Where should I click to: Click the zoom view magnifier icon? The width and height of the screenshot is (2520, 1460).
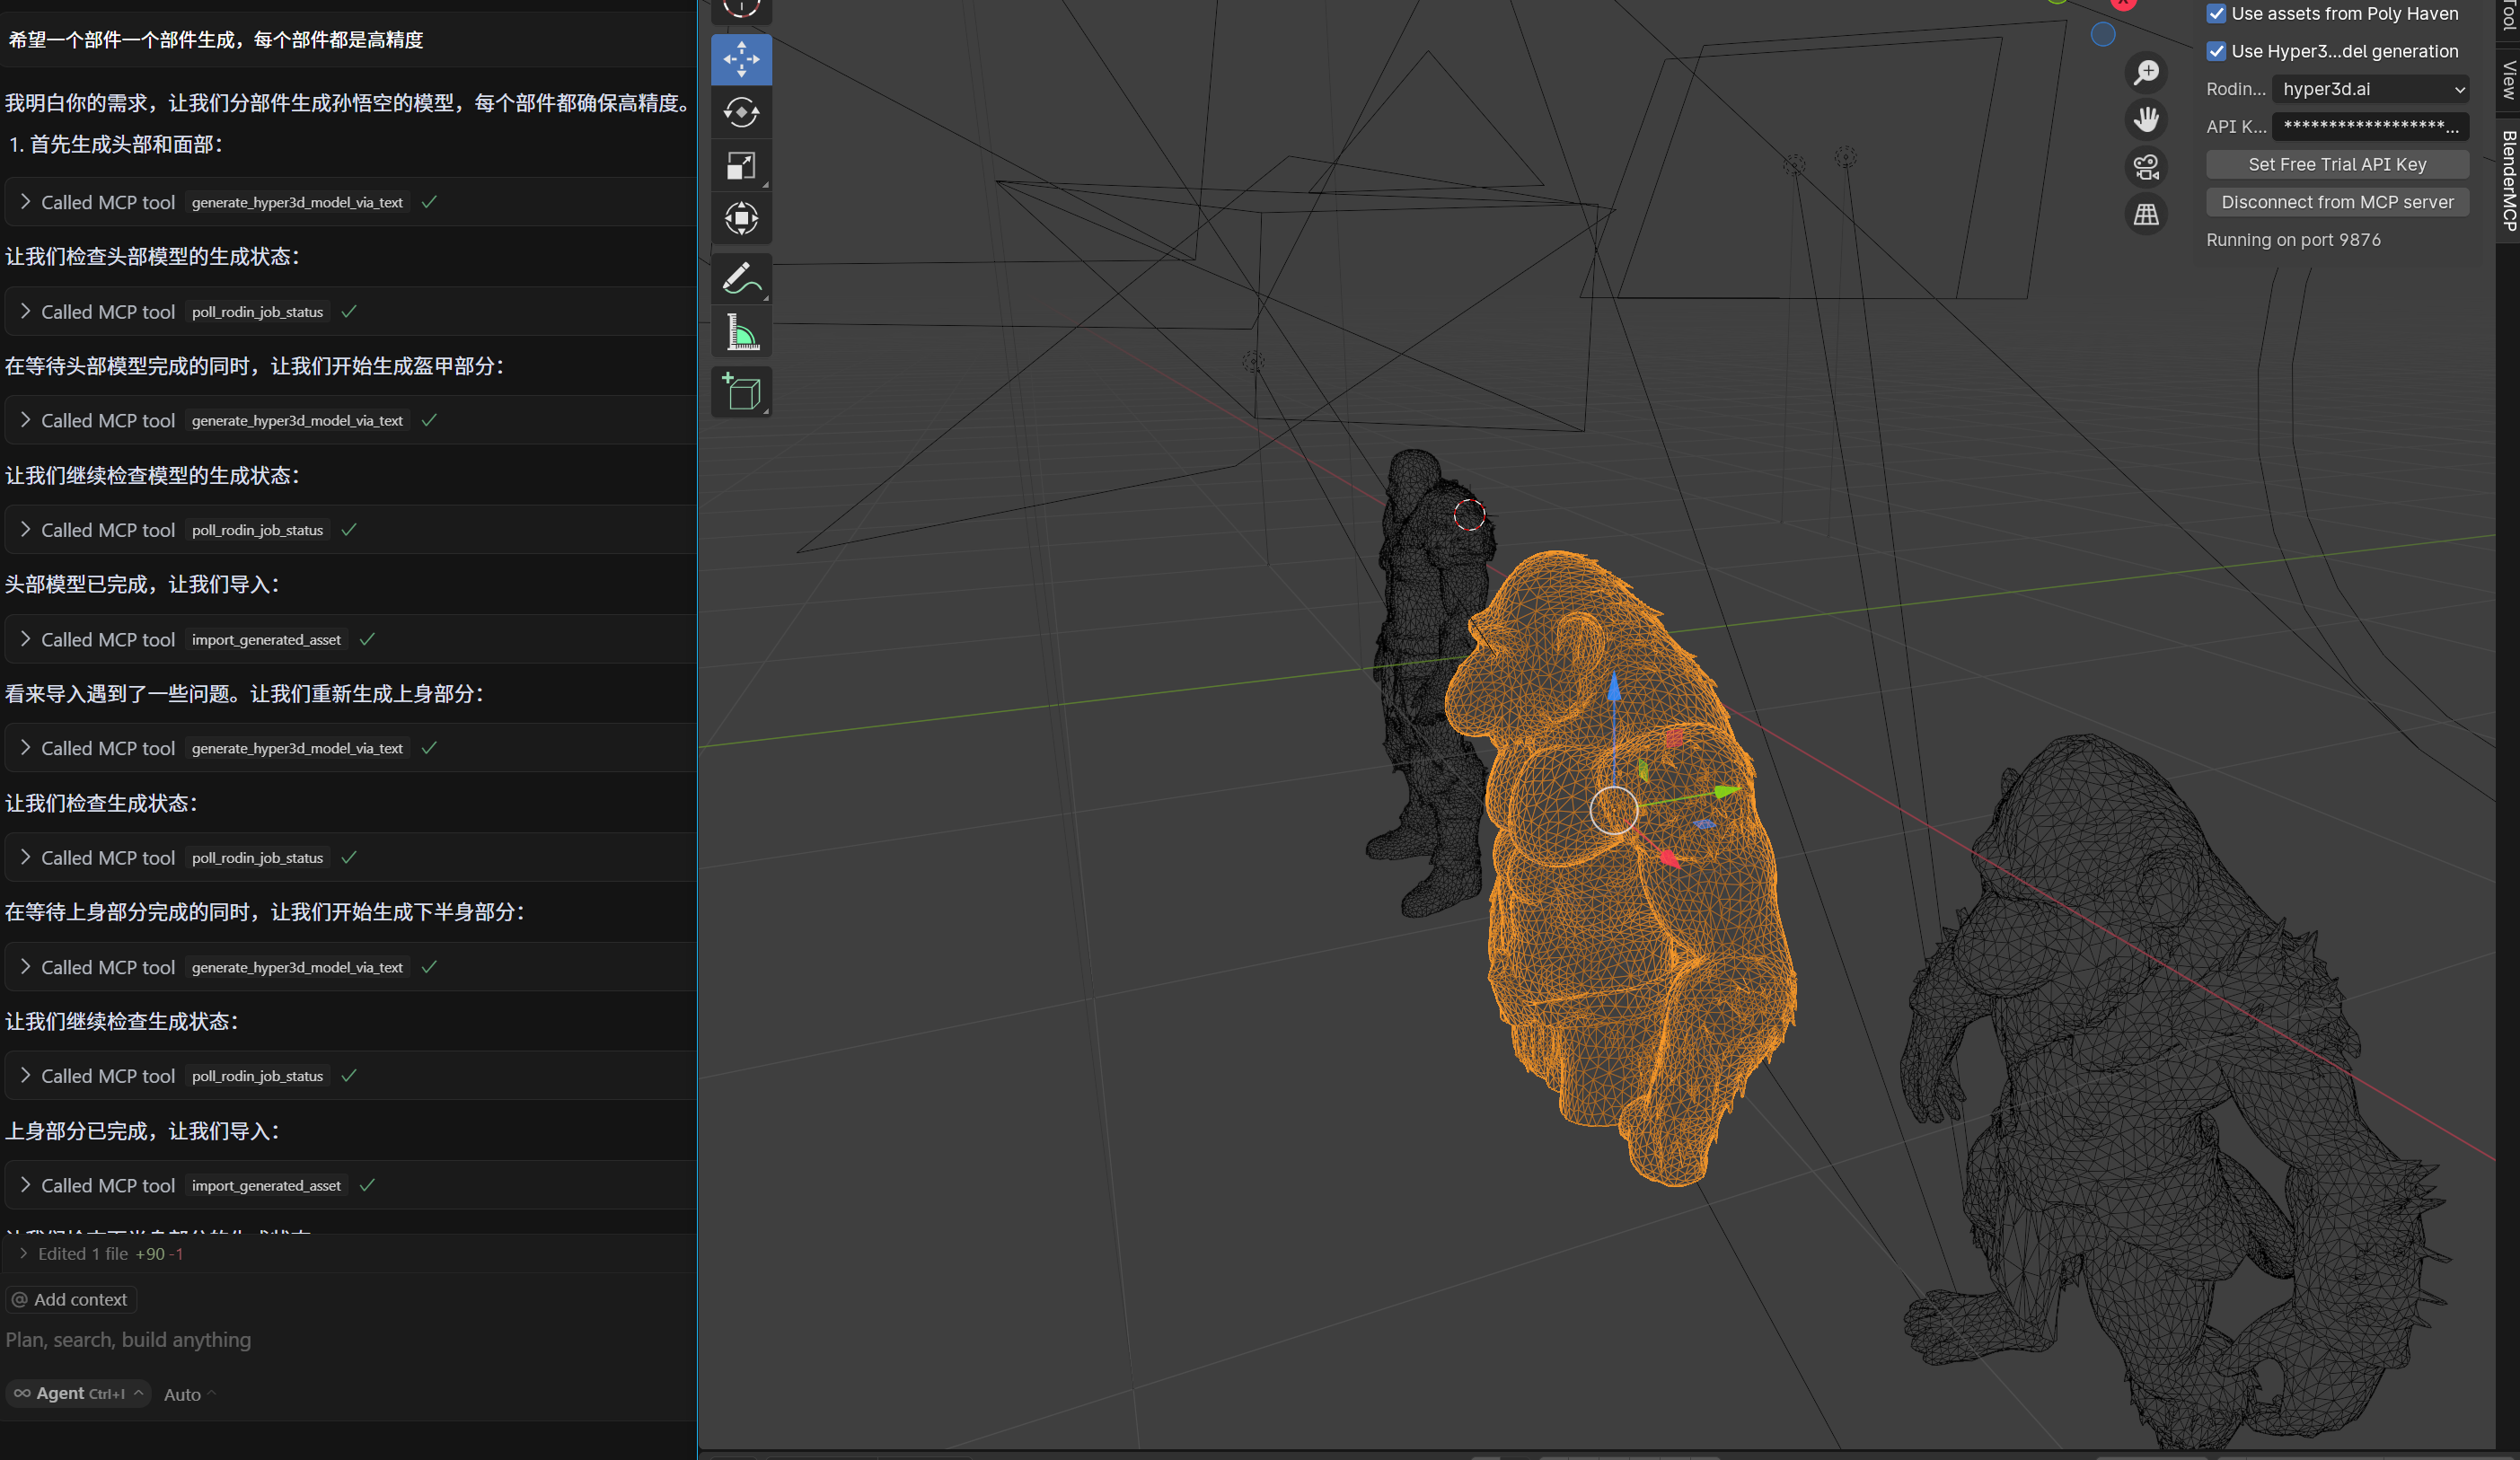(x=2146, y=72)
